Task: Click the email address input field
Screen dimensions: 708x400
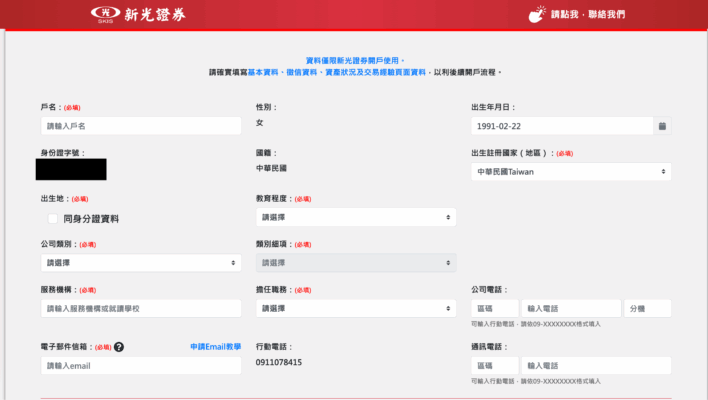Action: point(141,366)
